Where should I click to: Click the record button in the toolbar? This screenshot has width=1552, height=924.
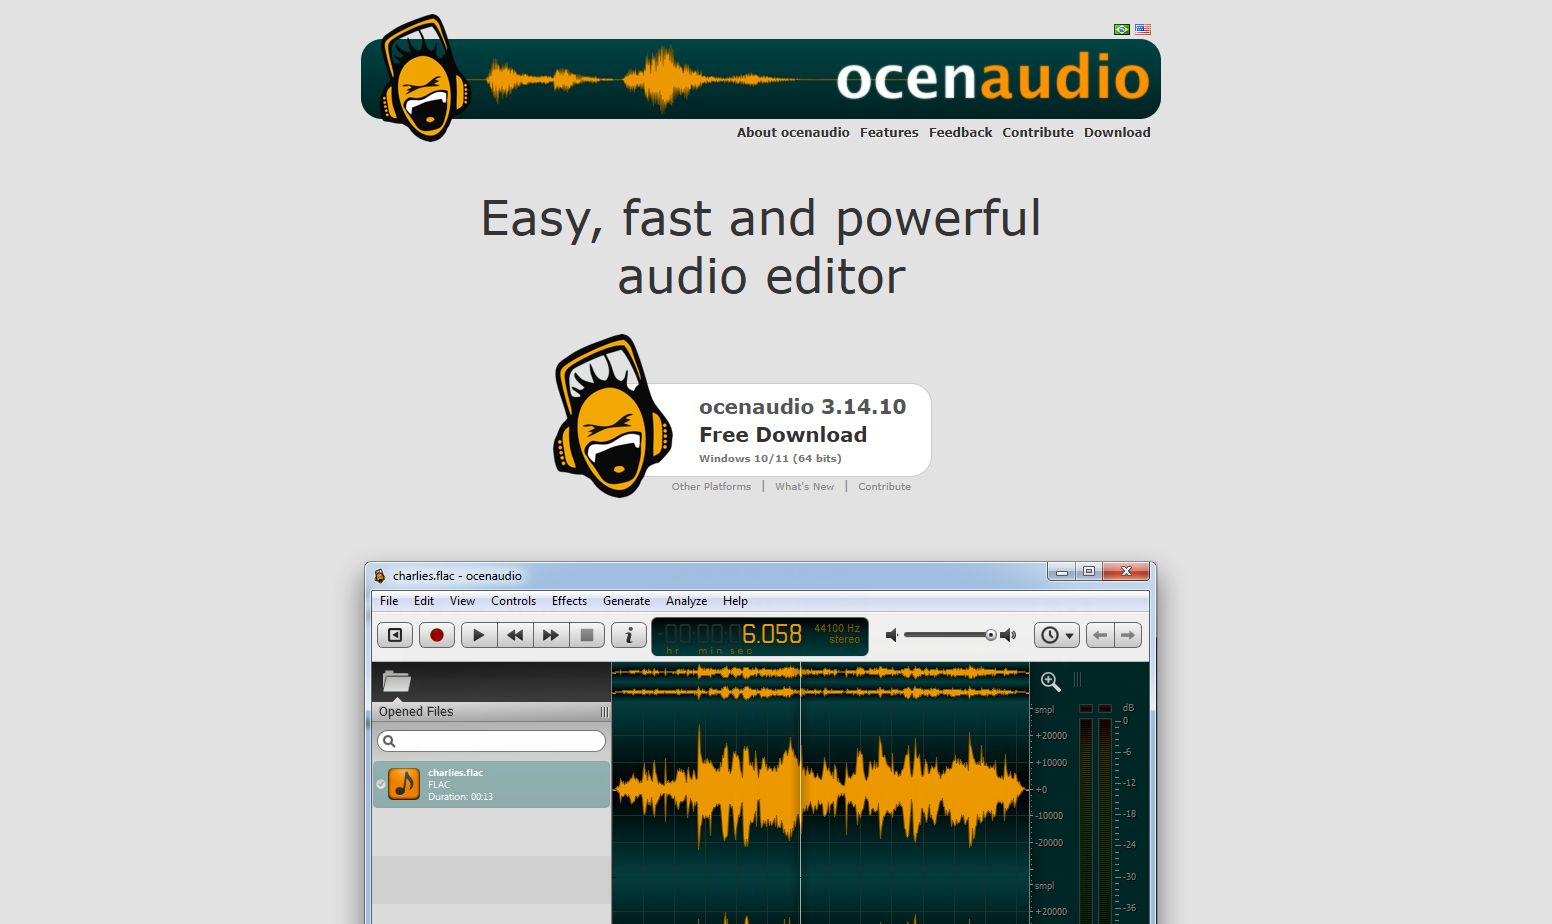(437, 635)
